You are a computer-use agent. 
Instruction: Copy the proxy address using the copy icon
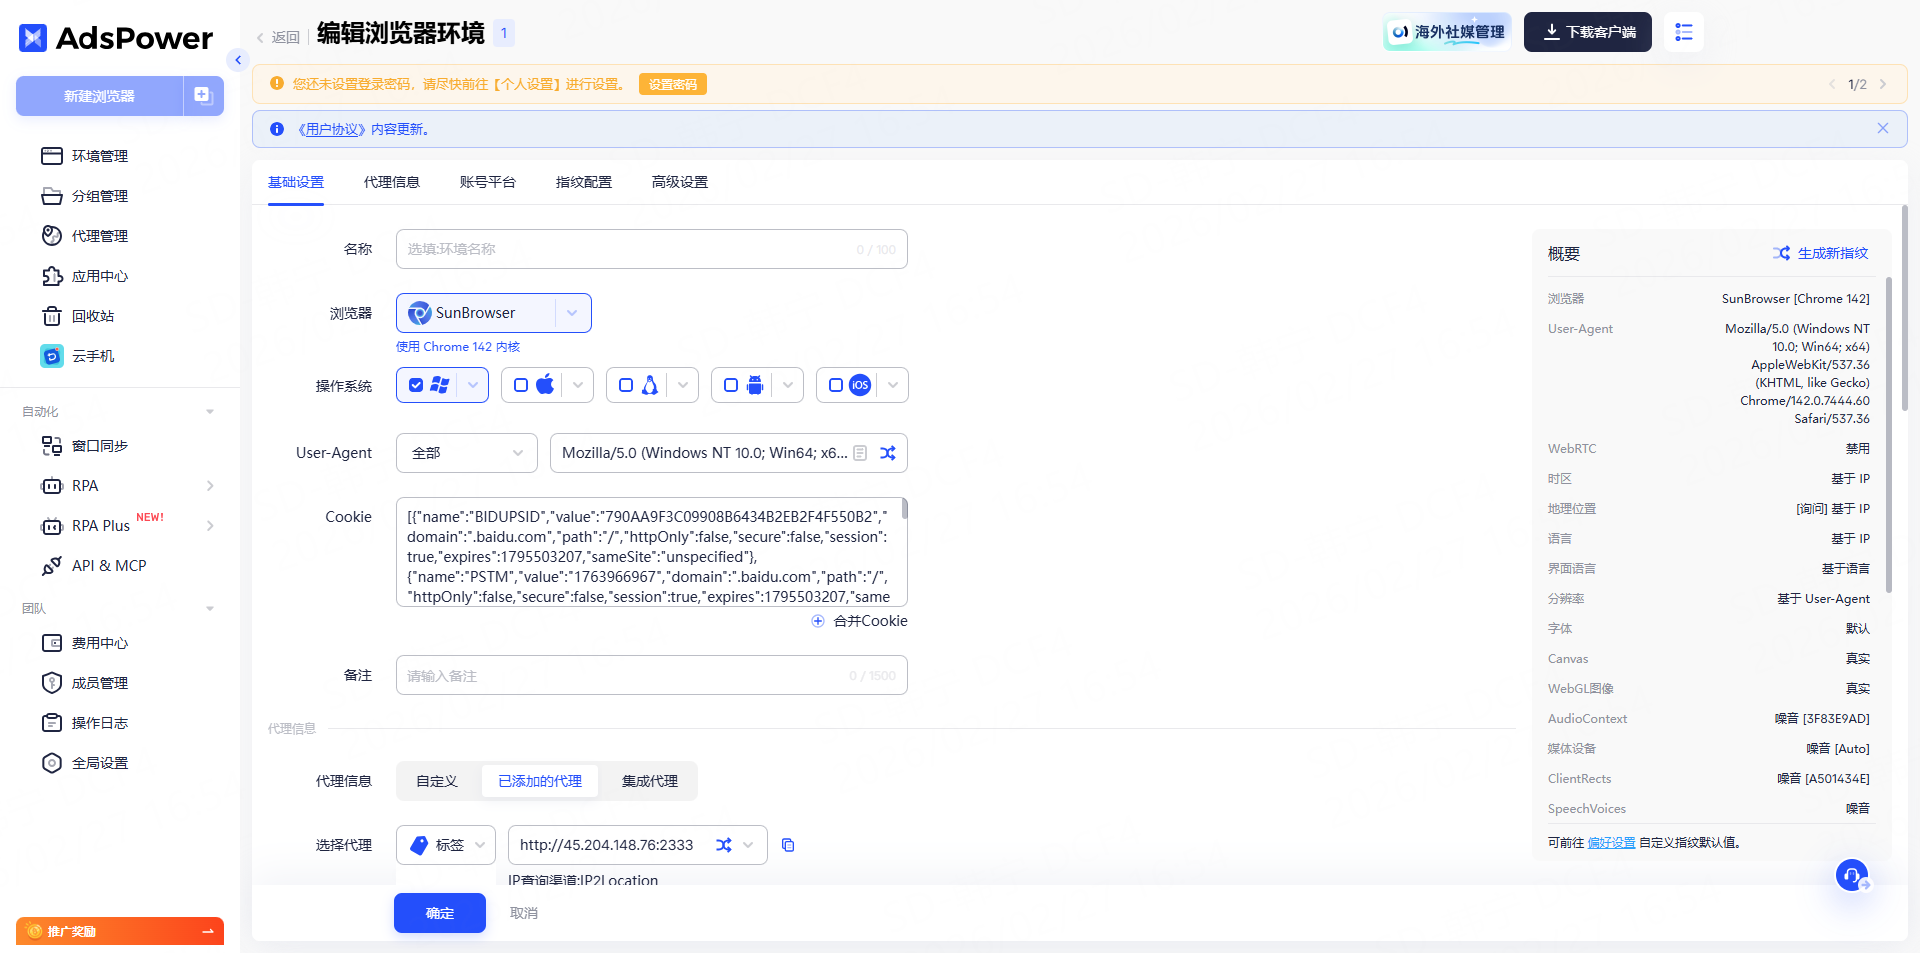(788, 845)
